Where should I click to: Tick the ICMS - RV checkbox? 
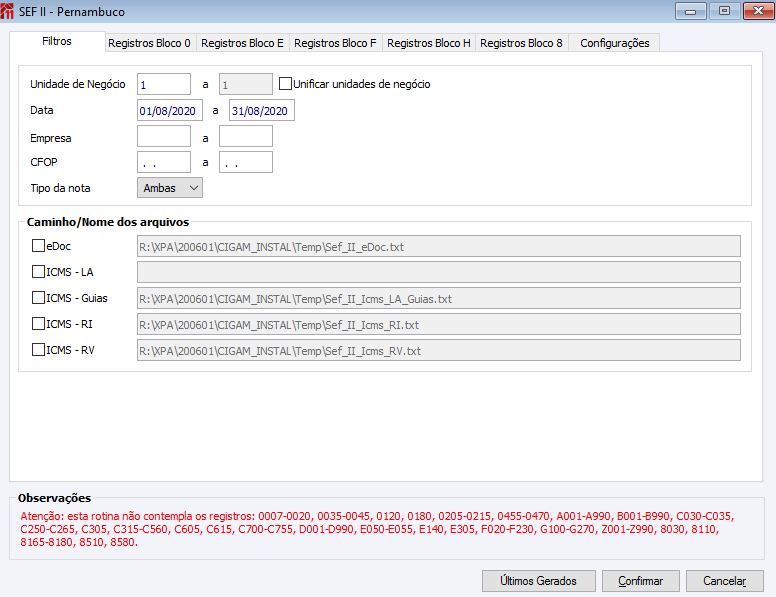(x=38, y=349)
